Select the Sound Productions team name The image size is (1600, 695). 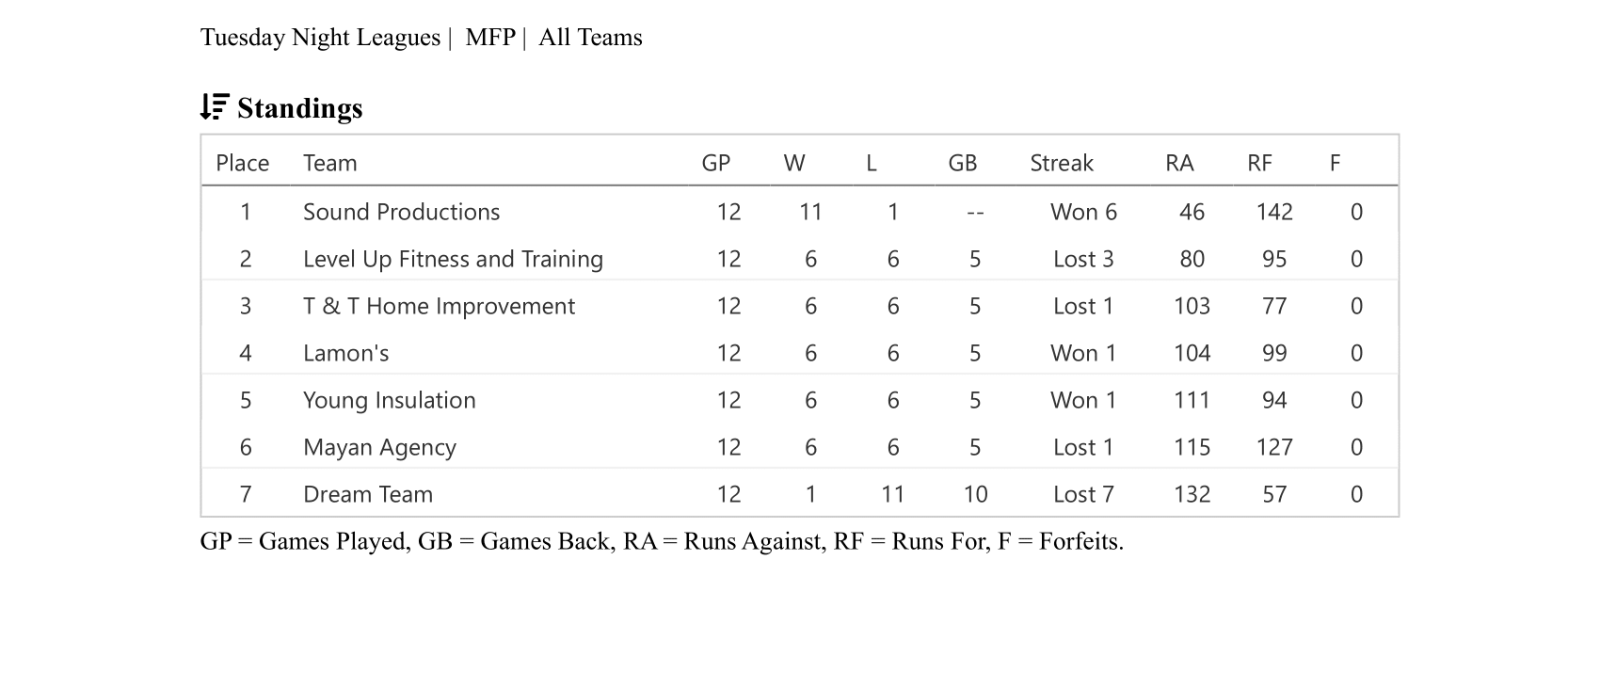(401, 212)
